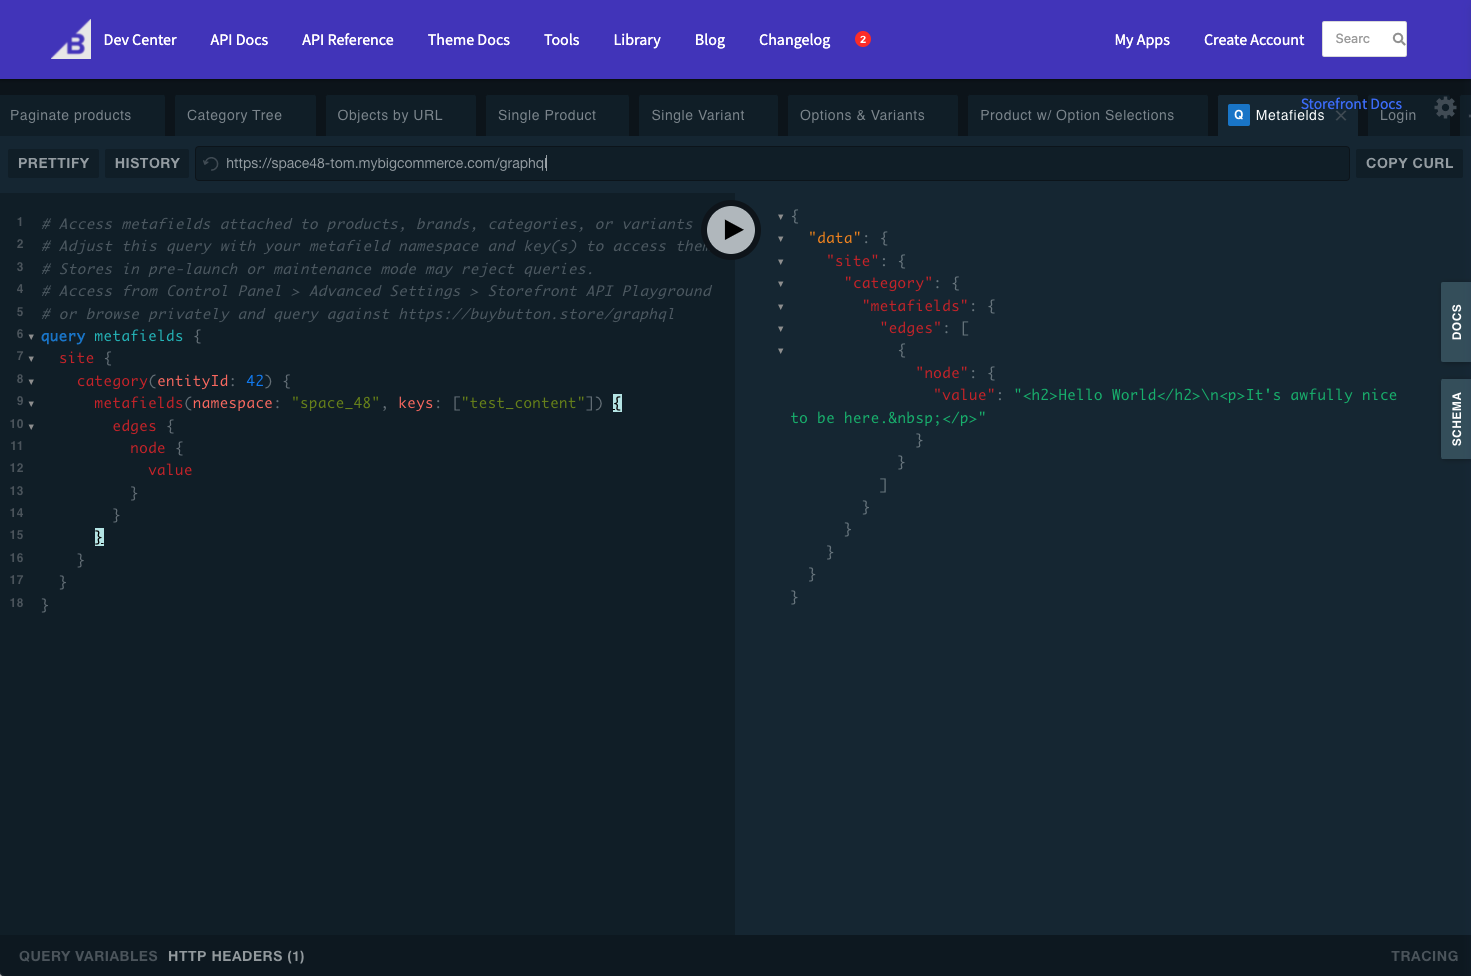Image resolution: width=1471 pixels, height=976 pixels.
Task: Click entityId value 42 in the query
Action: tap(255, 381)
